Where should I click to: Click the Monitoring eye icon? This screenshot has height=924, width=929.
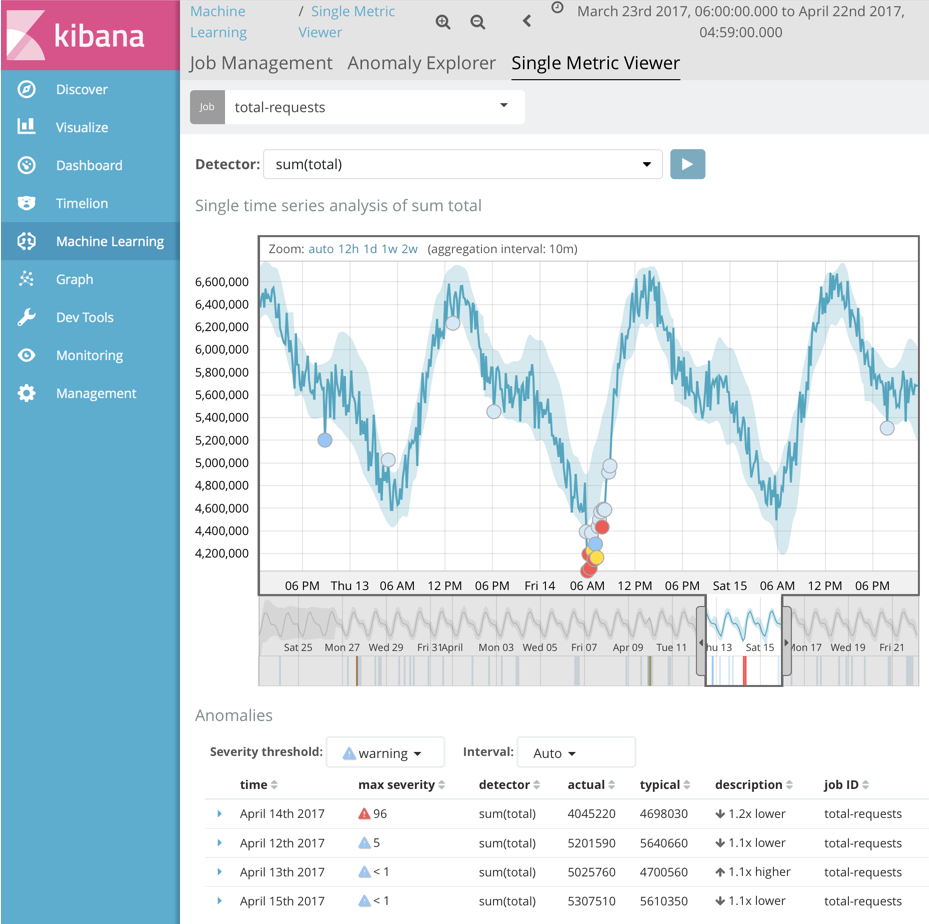[x=27, y=355]
